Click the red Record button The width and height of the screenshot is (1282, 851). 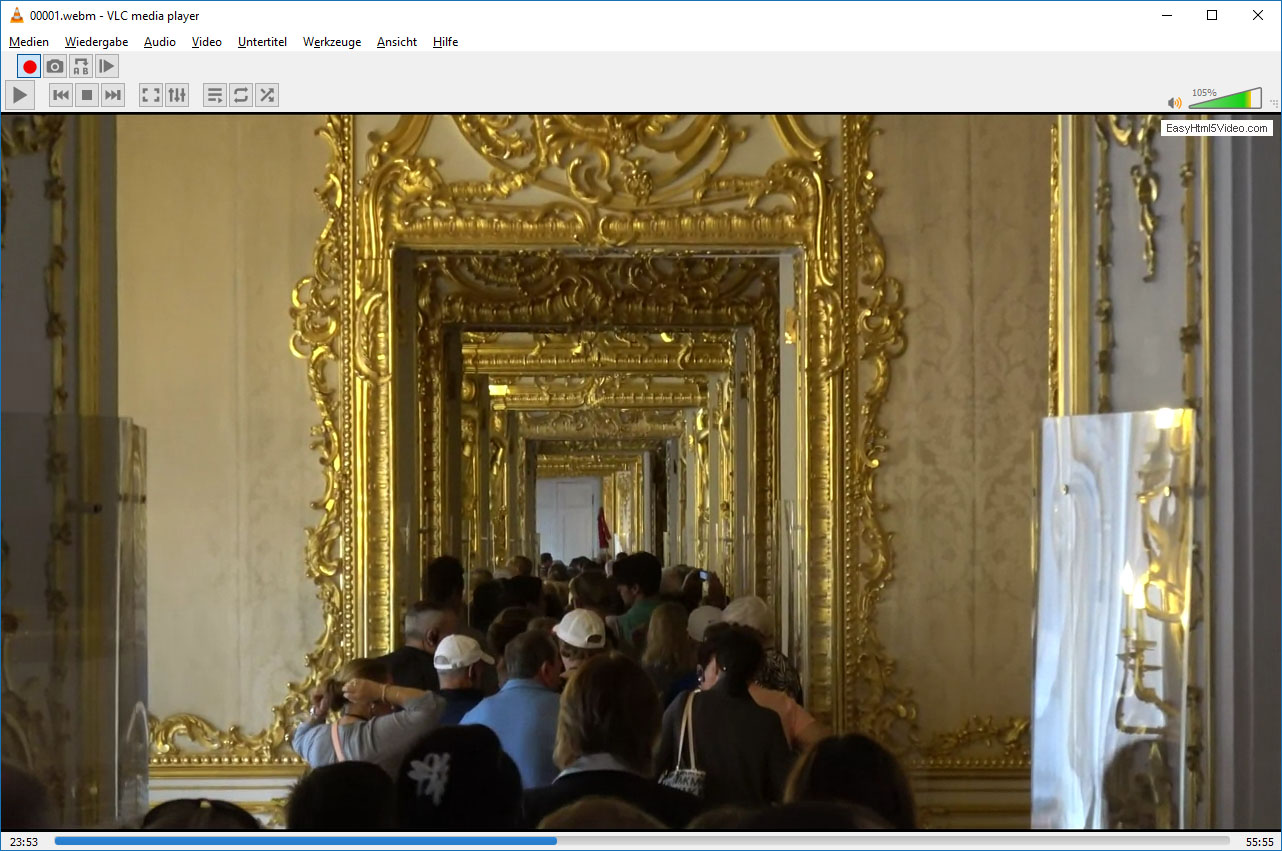29,67
